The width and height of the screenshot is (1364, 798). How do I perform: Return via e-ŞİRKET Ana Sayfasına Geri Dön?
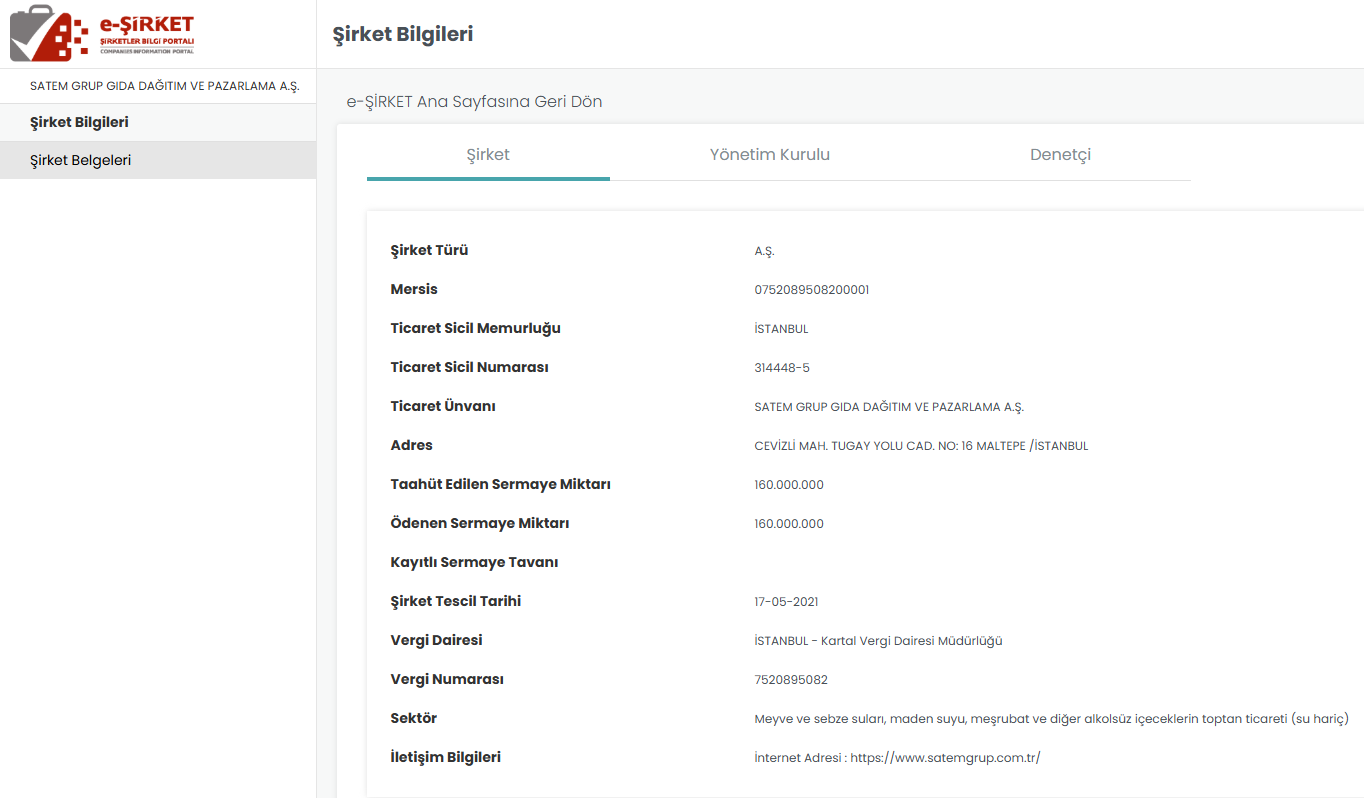point(474,101)
